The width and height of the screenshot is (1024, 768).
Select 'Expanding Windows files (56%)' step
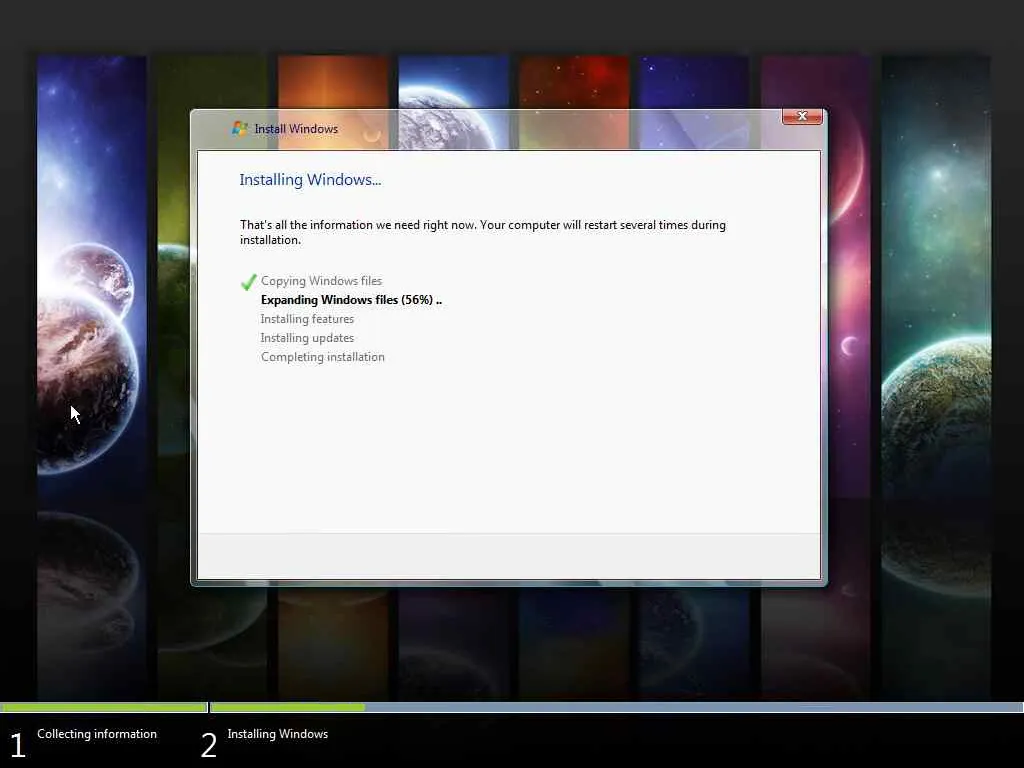[351, 300]
